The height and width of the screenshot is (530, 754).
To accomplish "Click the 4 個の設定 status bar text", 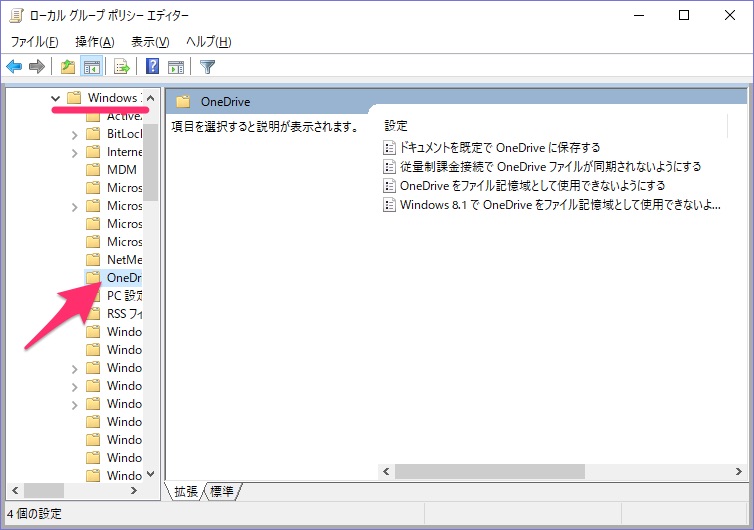I will coord(35,514).
